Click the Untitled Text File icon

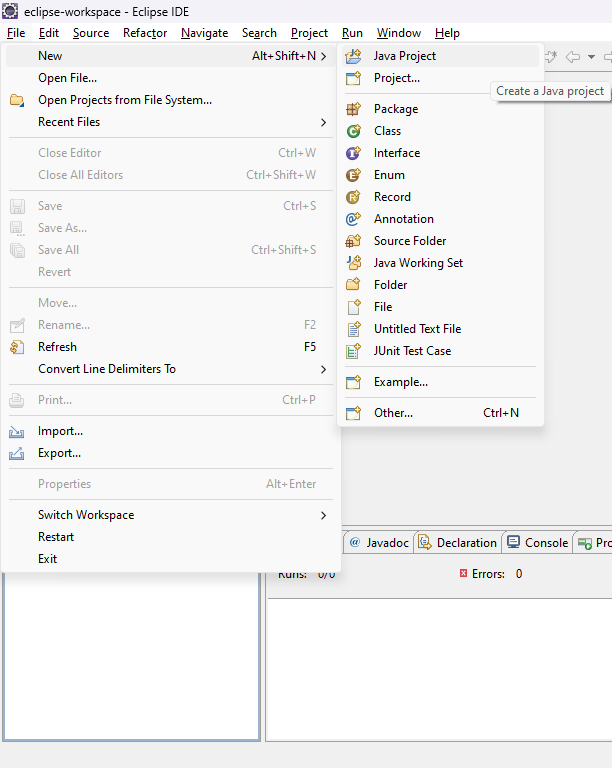click(353, 329)
